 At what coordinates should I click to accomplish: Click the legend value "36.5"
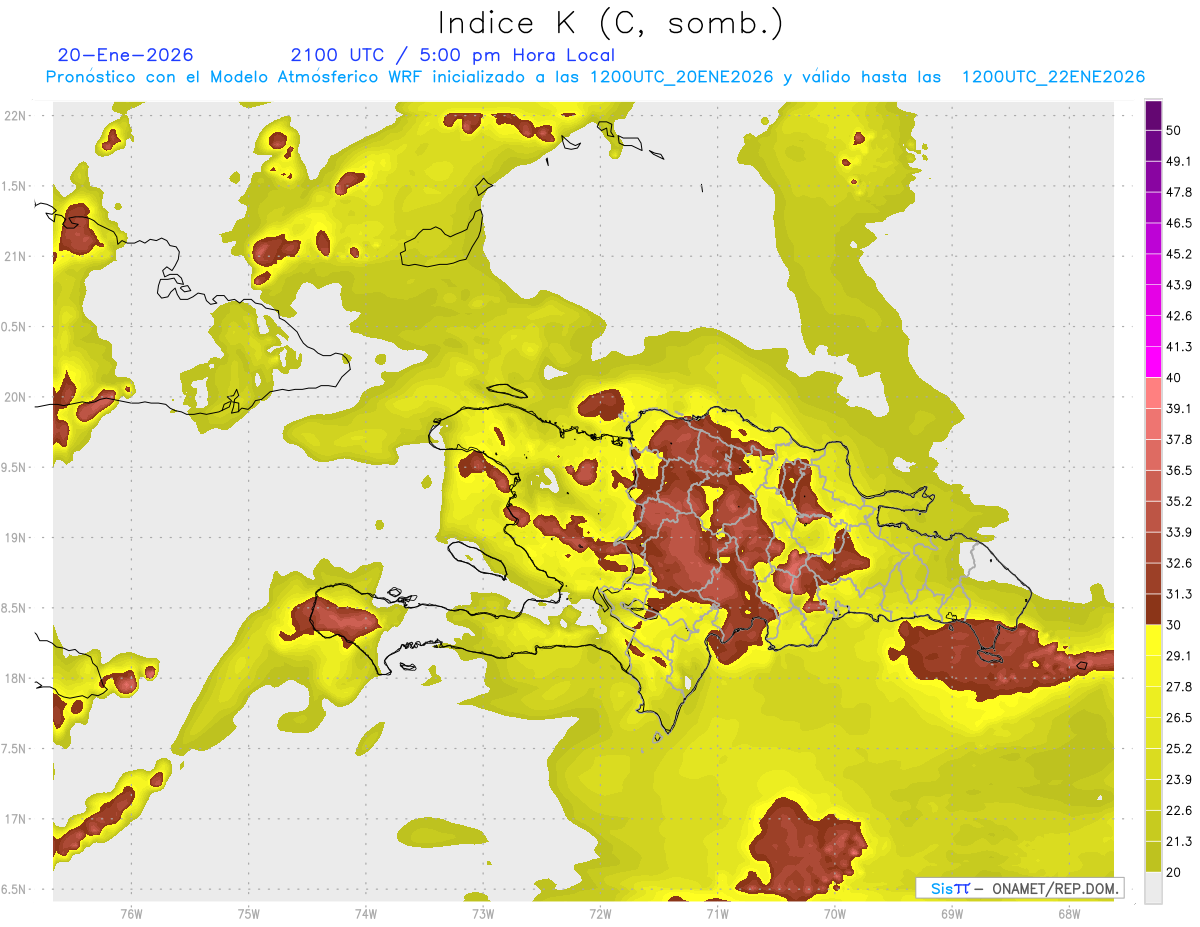[x=1179, y=471]
